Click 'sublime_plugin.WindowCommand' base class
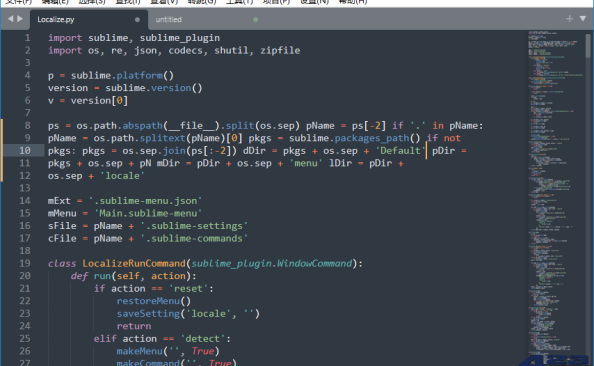This screenshot has width=594, height=366. 272,263
